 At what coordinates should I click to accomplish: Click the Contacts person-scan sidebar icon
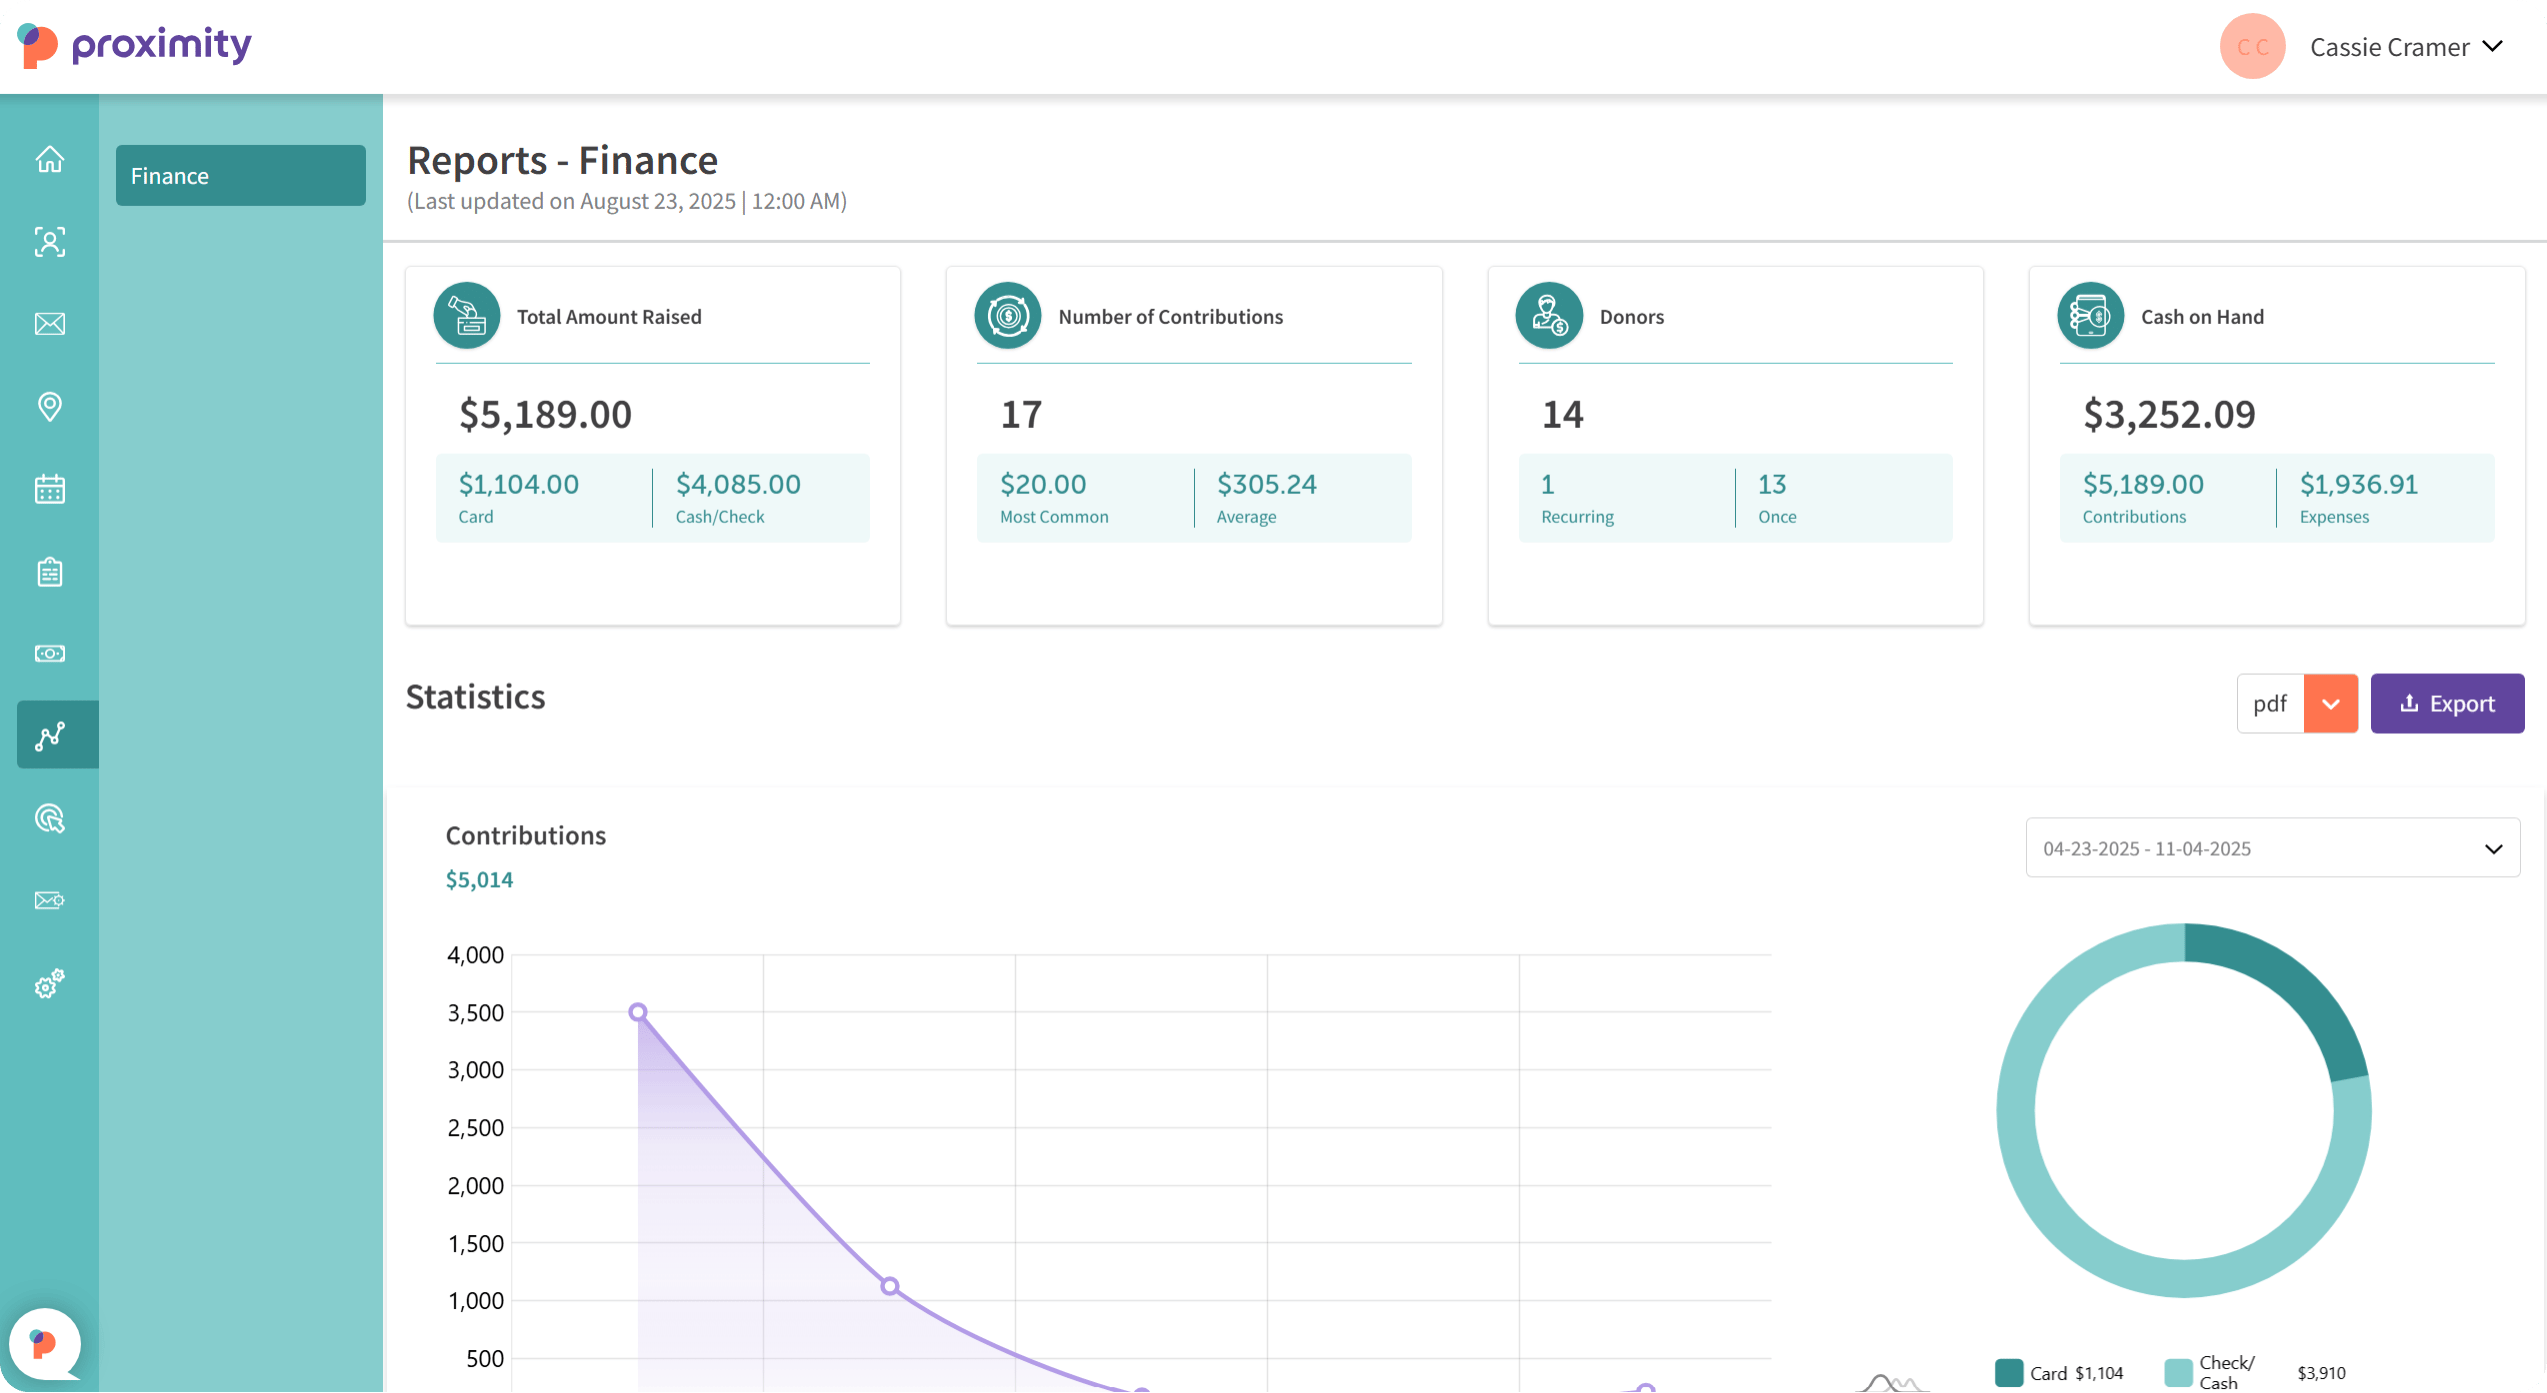click(x=50, y=242)
